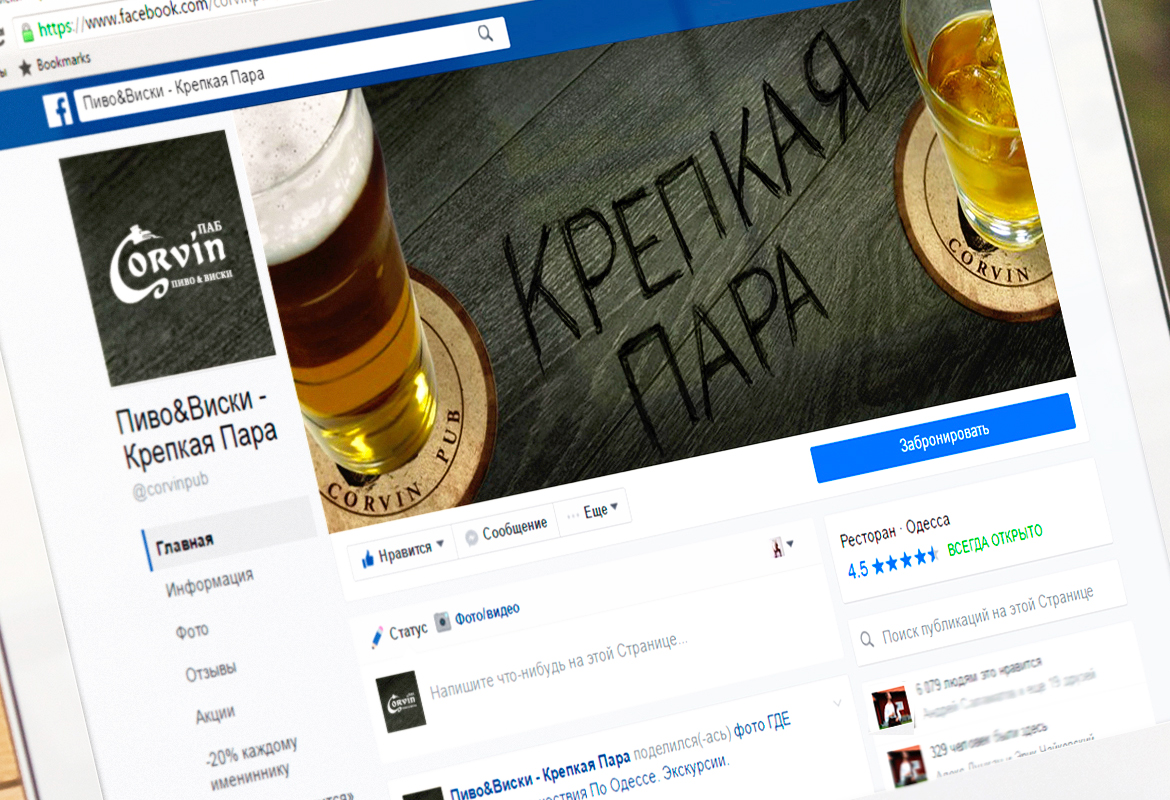Screen dimensions: 1170x800
Task: Click the Bookmarks star icon
Action: [x=25, y=68]
